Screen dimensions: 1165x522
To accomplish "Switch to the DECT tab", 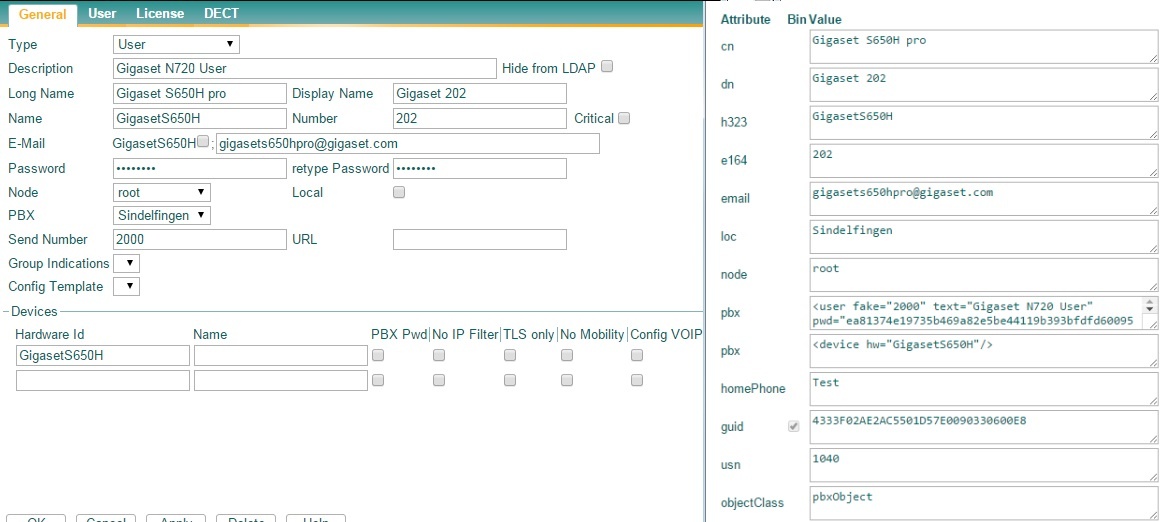I will 221,13.
